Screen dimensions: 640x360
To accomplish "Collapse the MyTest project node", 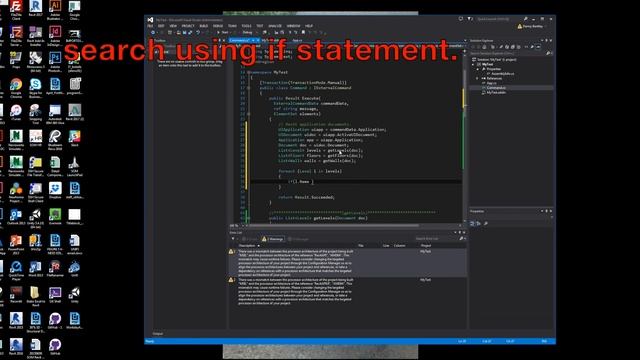I will (x=473, y=64).
